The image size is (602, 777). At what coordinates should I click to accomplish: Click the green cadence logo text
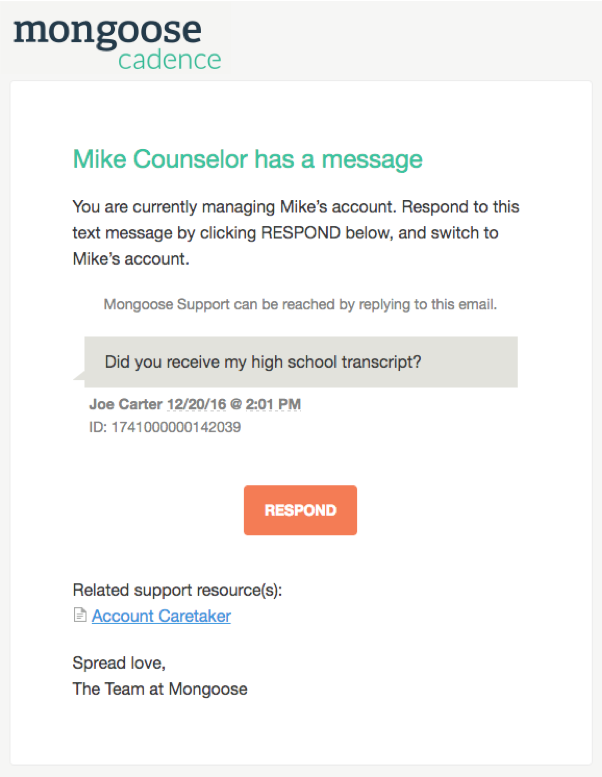[x=169, y=60]
